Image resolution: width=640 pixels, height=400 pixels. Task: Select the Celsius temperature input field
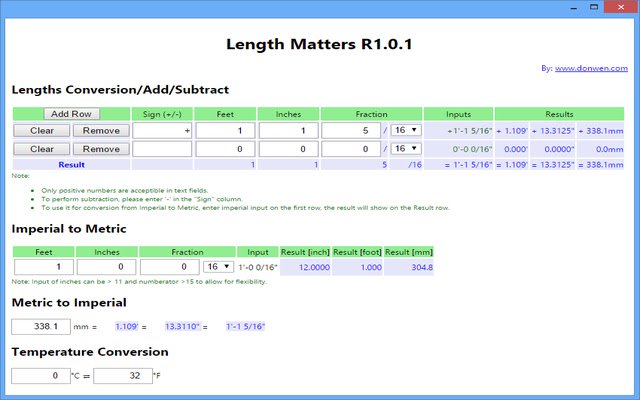point(41,376)
